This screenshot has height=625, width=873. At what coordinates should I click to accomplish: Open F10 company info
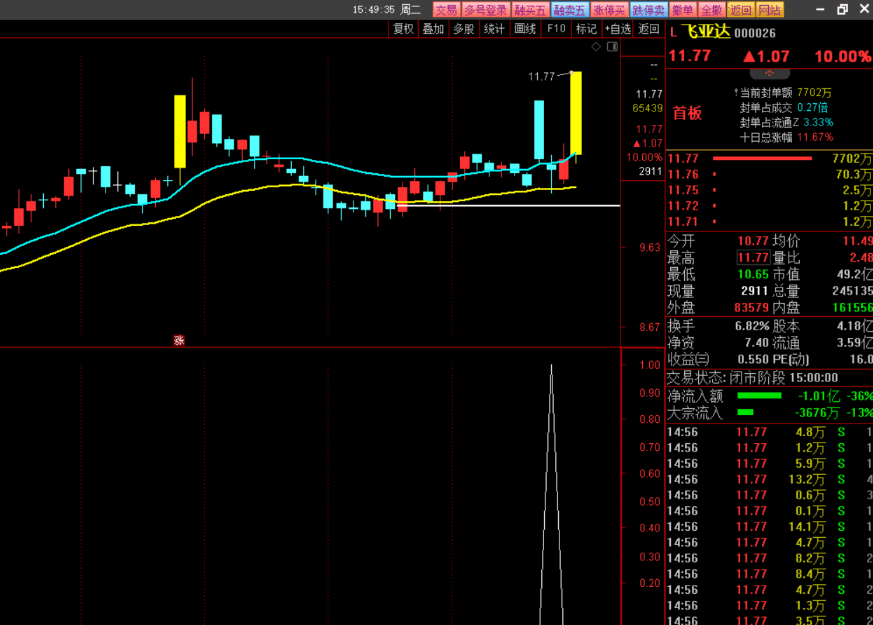(556, 29)
